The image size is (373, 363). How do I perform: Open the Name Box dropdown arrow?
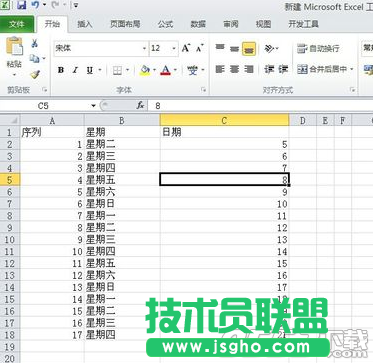tap(94, 106)
